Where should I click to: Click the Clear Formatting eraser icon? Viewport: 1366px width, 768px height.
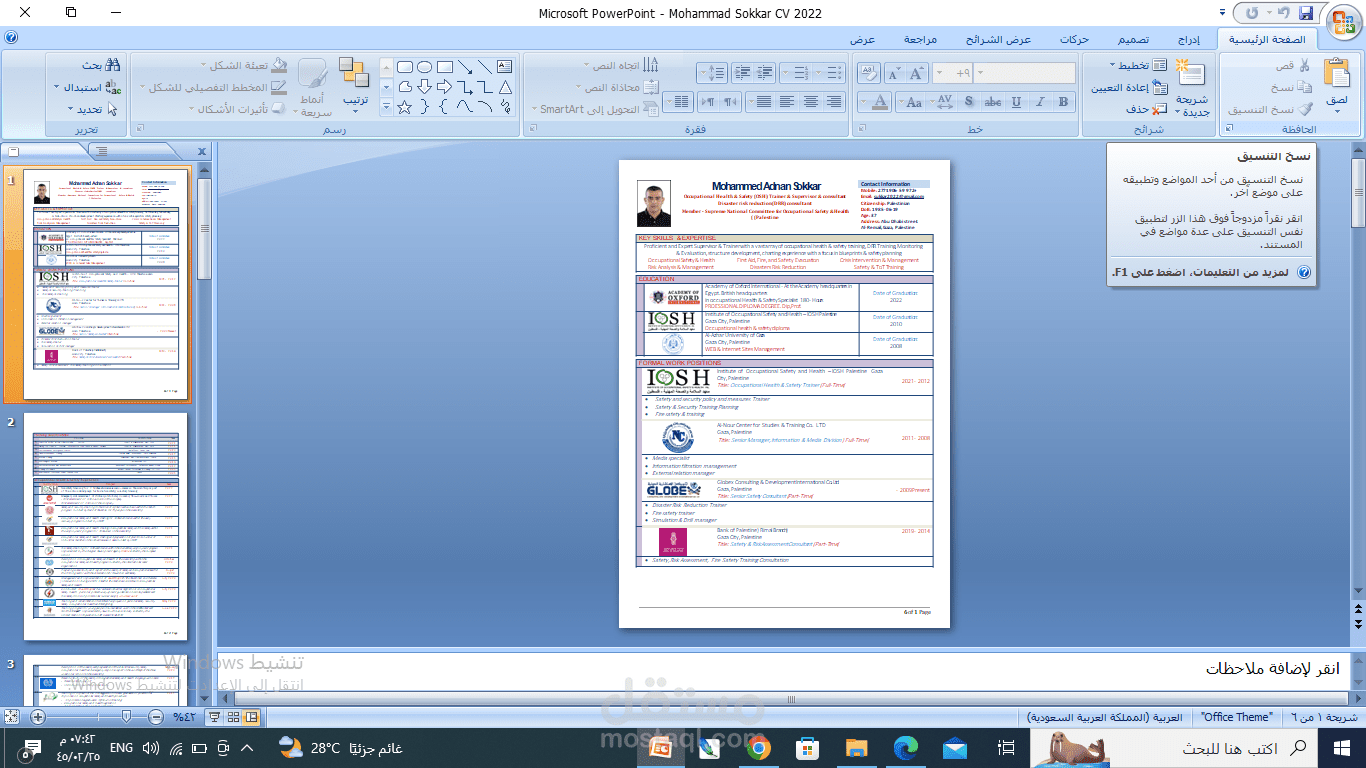(x=869, y=72)
